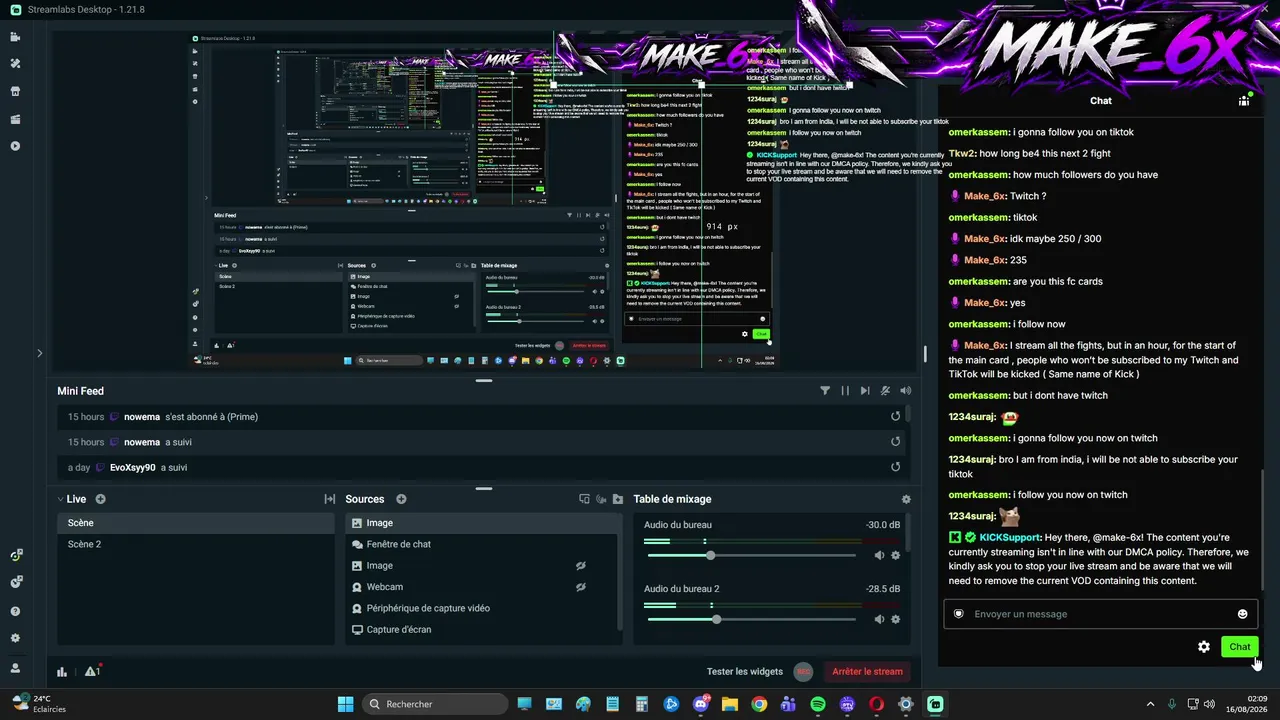The image size is (1280, 720).
Task: Open the Recordings play icon in sidebar
Action: click(x=15, y=146)
